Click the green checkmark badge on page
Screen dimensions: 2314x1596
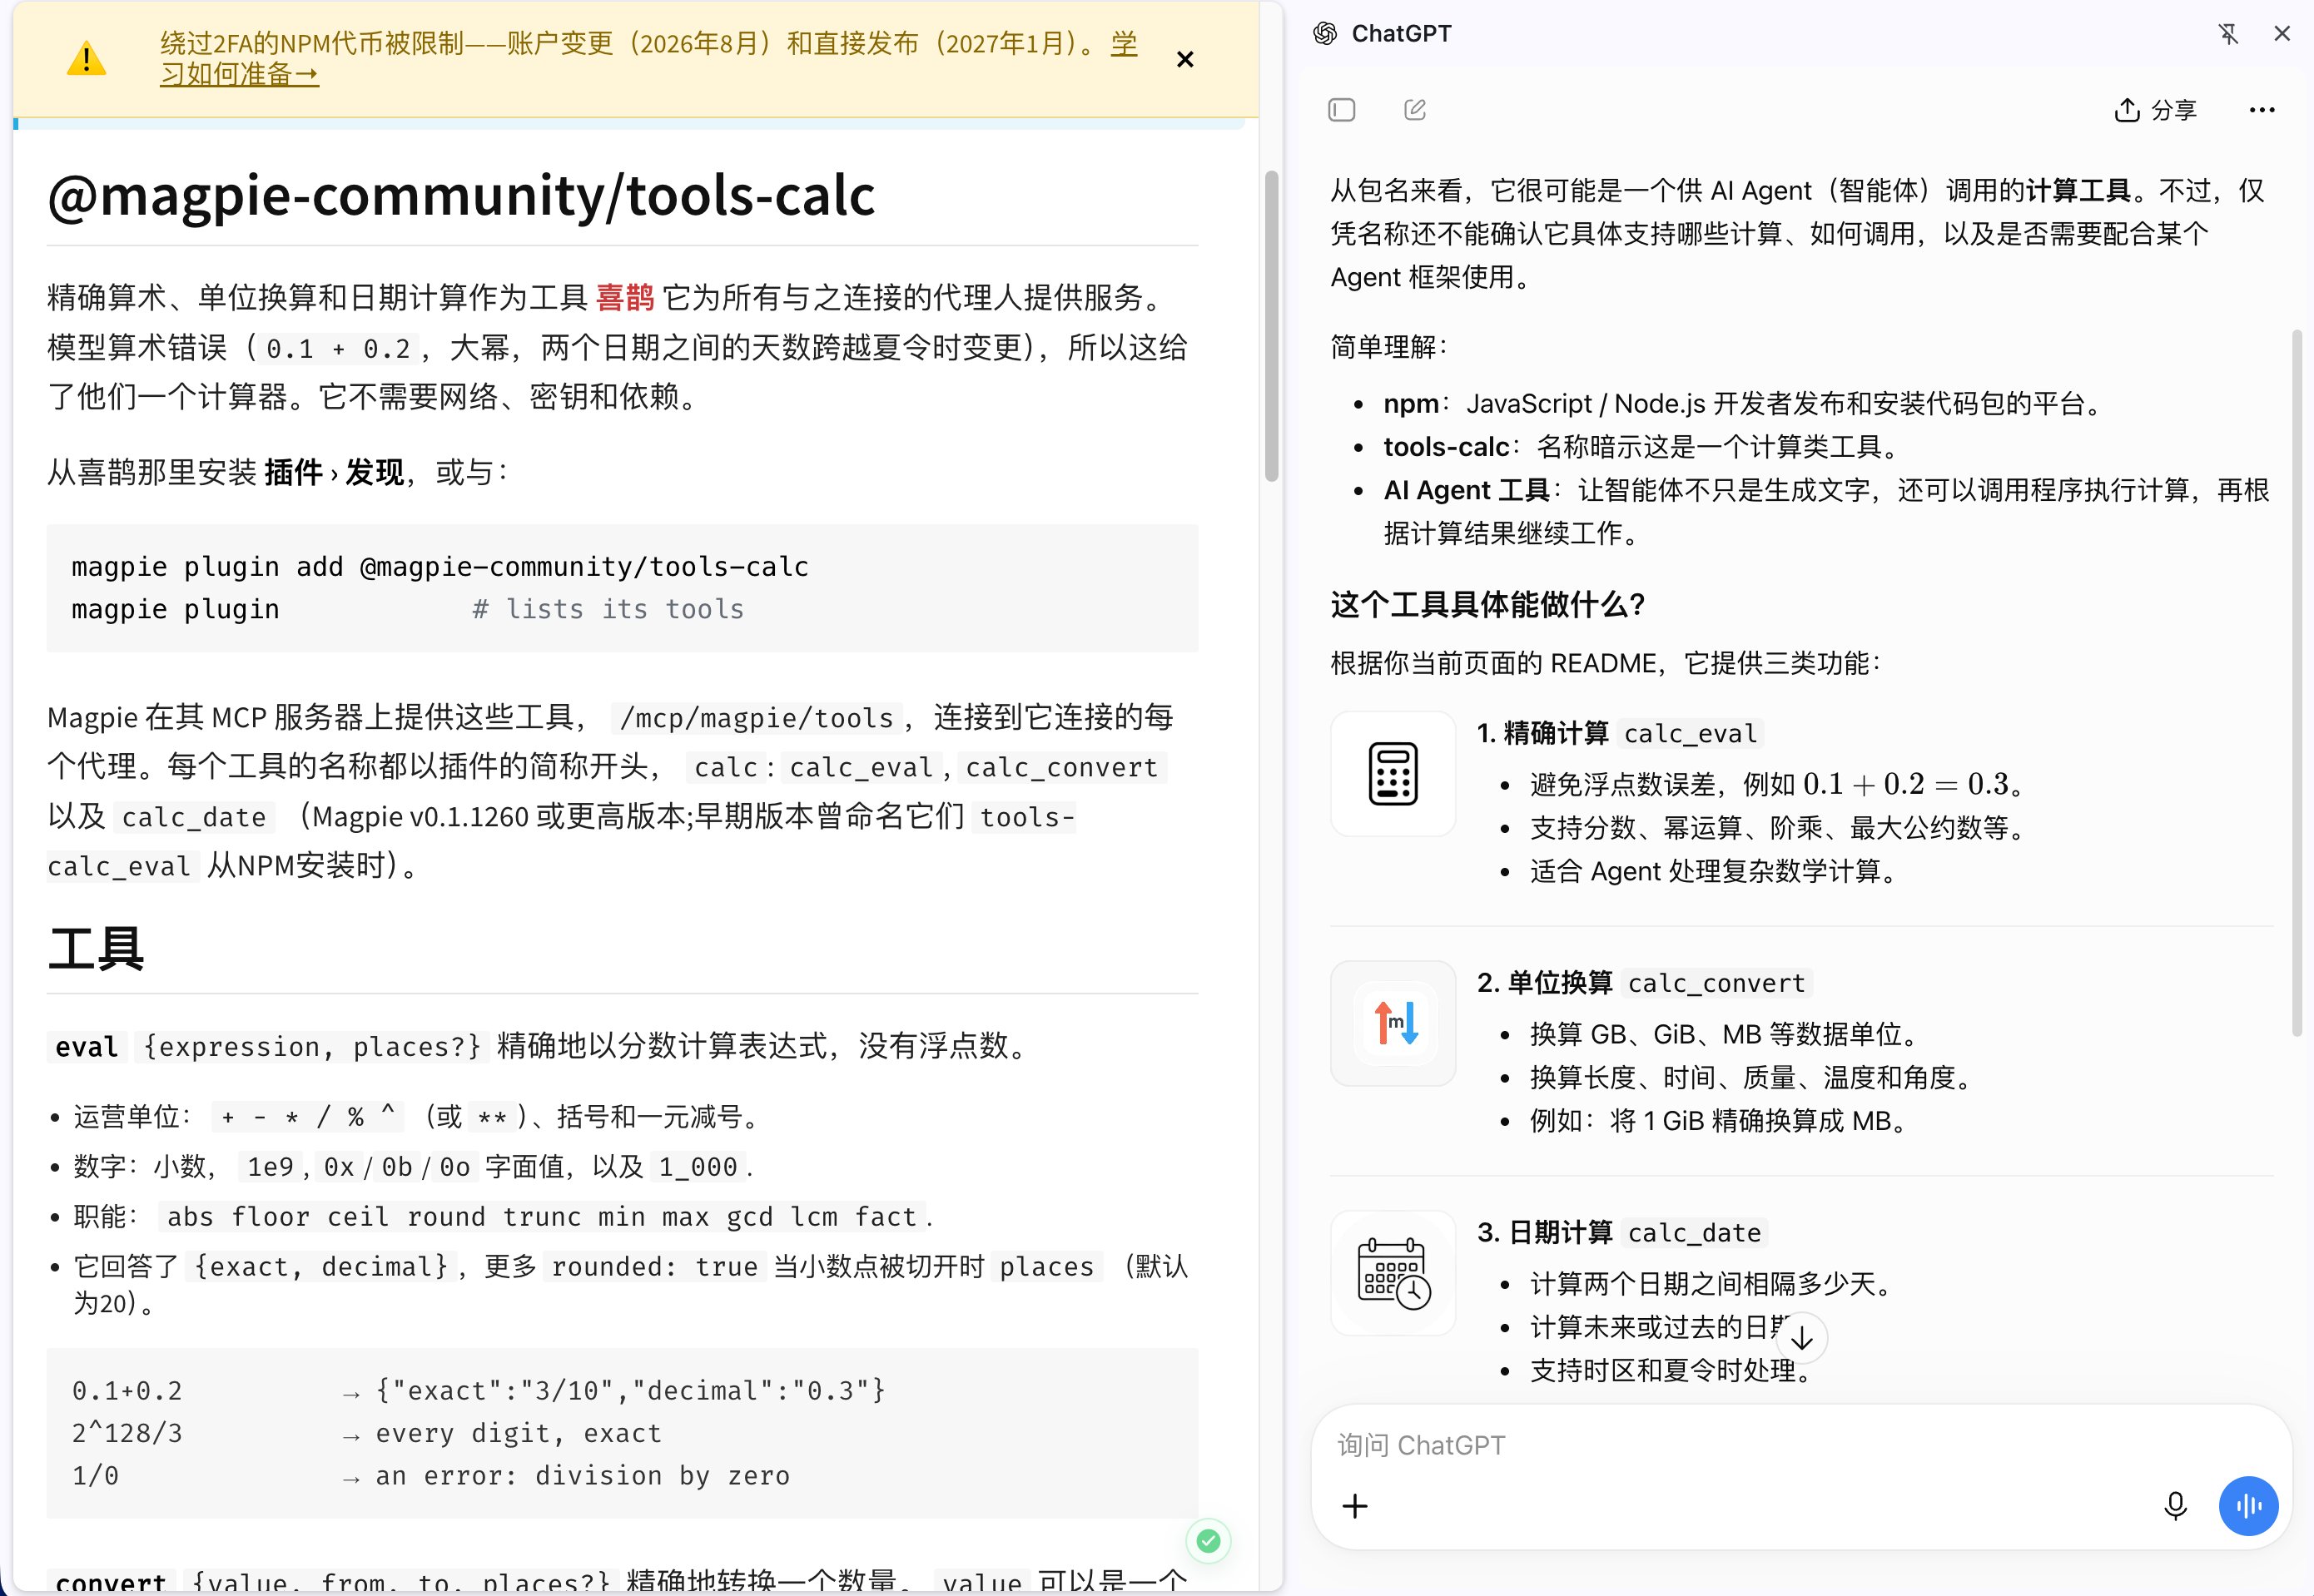coord(1208,1541)
